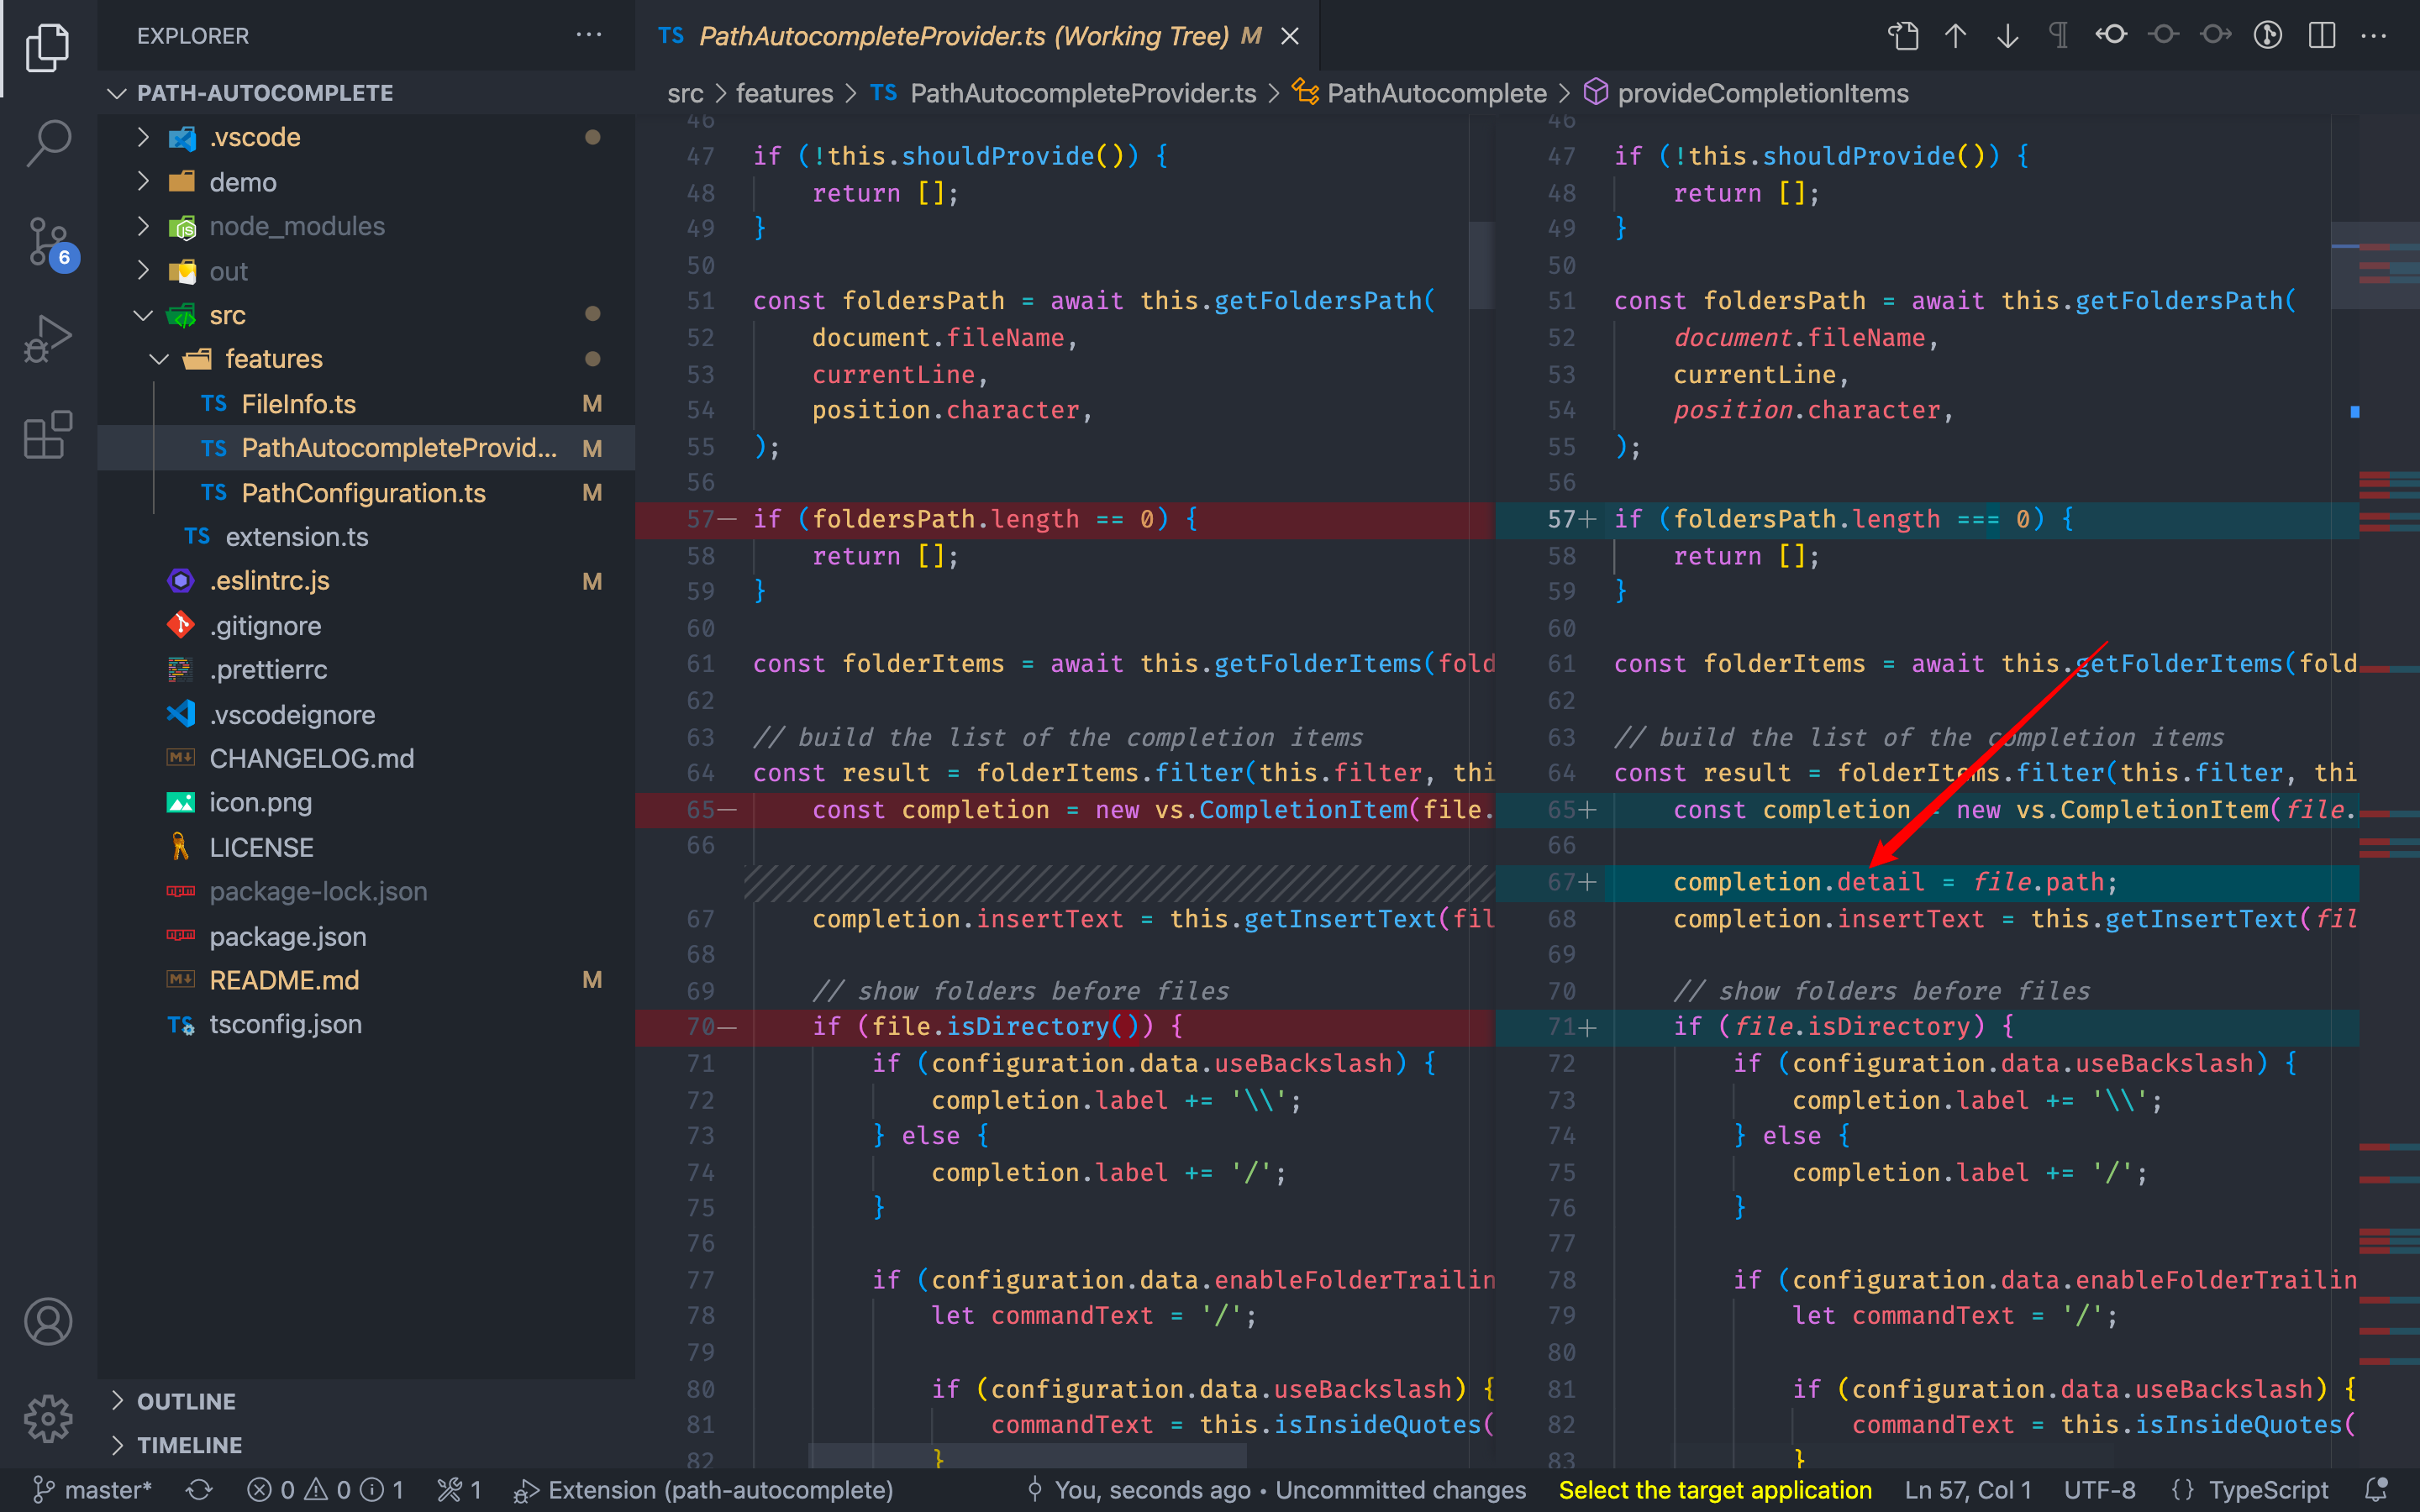Toggle split editor layout icon
Image resolution: width=2420 pixels, height=1512 pixels.
(x=2322, y=36)
